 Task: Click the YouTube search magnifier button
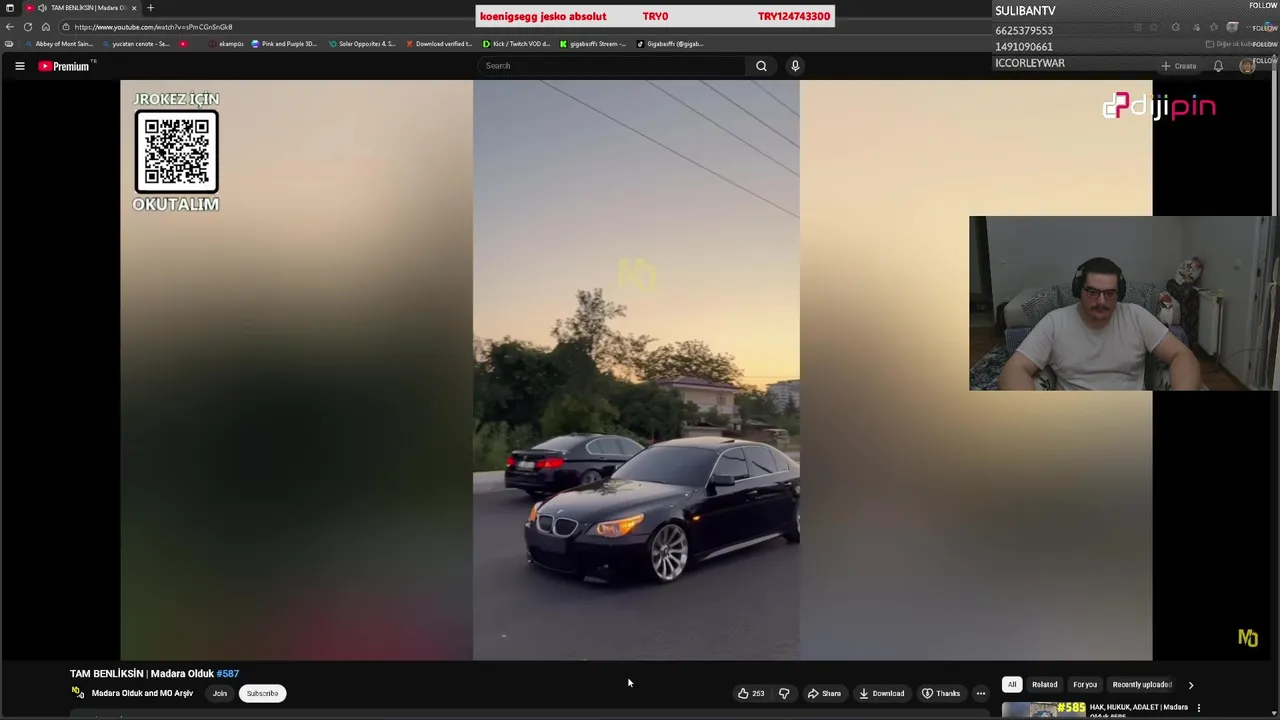761,66
